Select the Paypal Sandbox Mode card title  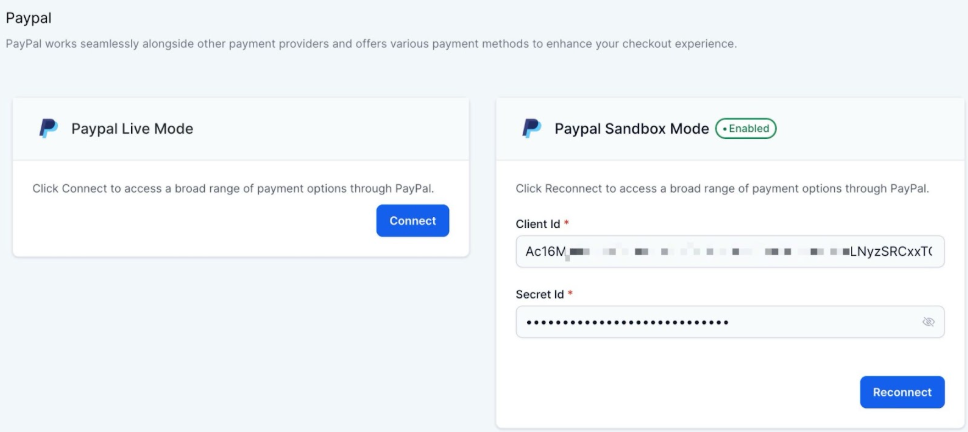[x=631, y=129]
